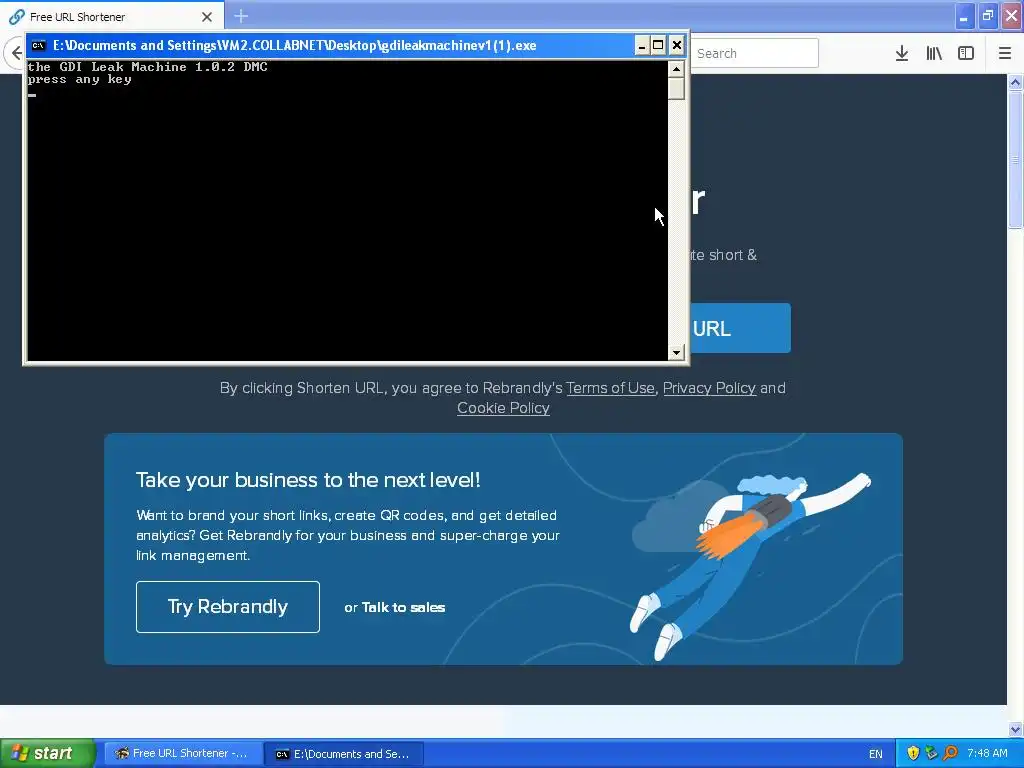
Task: Open Firefox library icon
Action: click(x=934, y=54)
